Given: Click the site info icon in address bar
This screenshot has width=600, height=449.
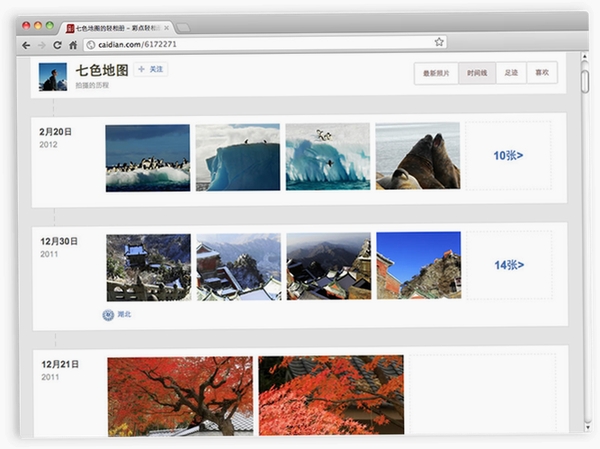Looking at the screenshot, I should tap(91, 45).
